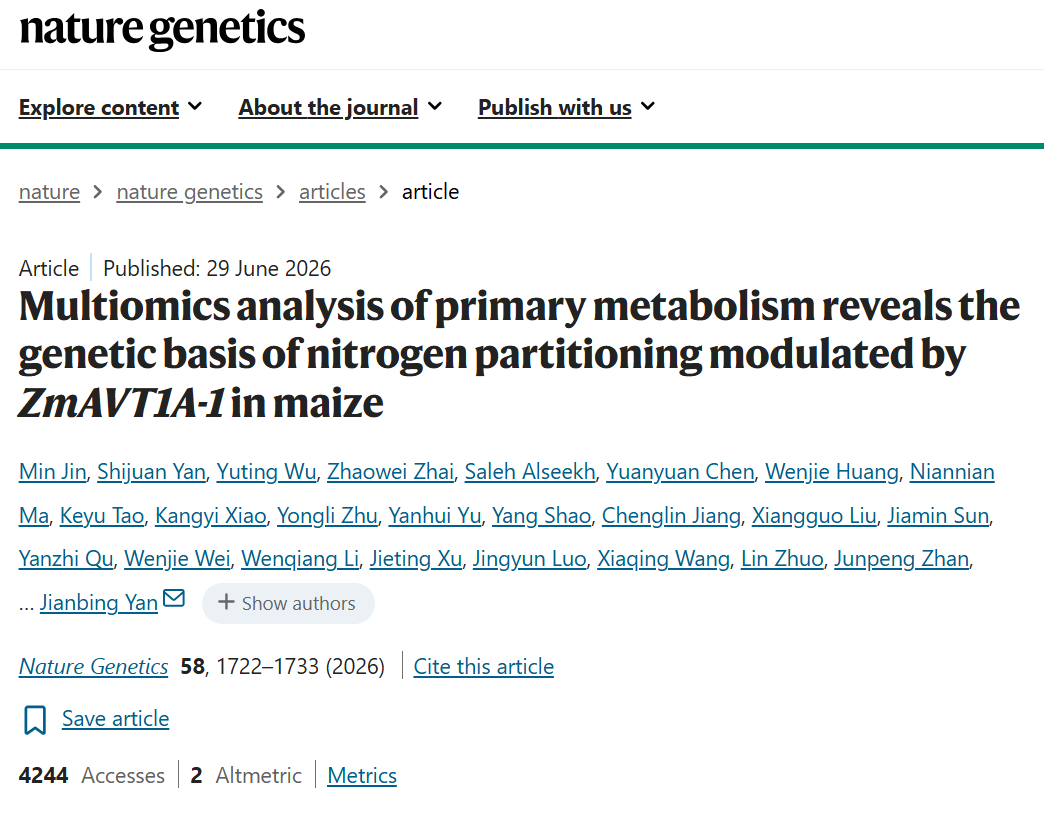This screenshot has width=1044, height=816.
Task: Click the bookmark icon beside Save article
Action: coord(35,720)
